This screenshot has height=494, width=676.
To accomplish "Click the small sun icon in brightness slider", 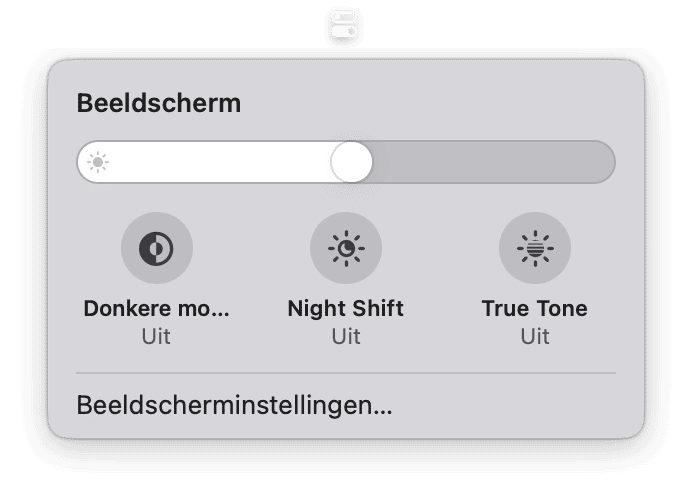I will 98,162.
